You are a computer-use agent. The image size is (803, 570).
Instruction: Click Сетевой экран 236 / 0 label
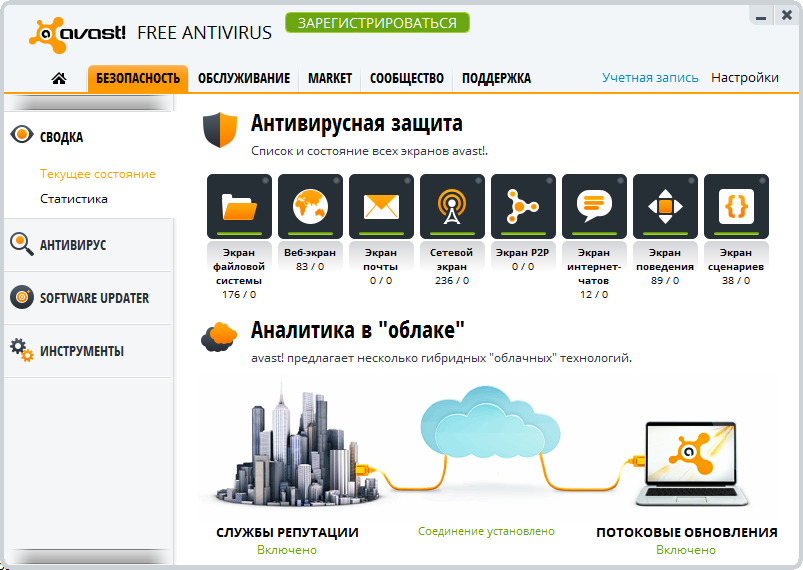click(452, 266)
